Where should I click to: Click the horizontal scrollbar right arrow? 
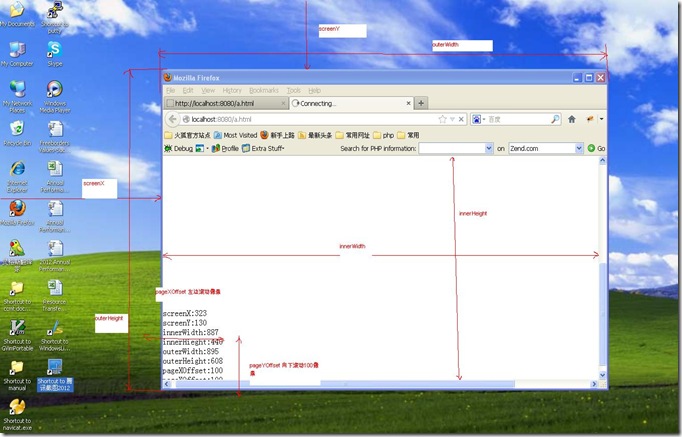click(x=594, y=384)
